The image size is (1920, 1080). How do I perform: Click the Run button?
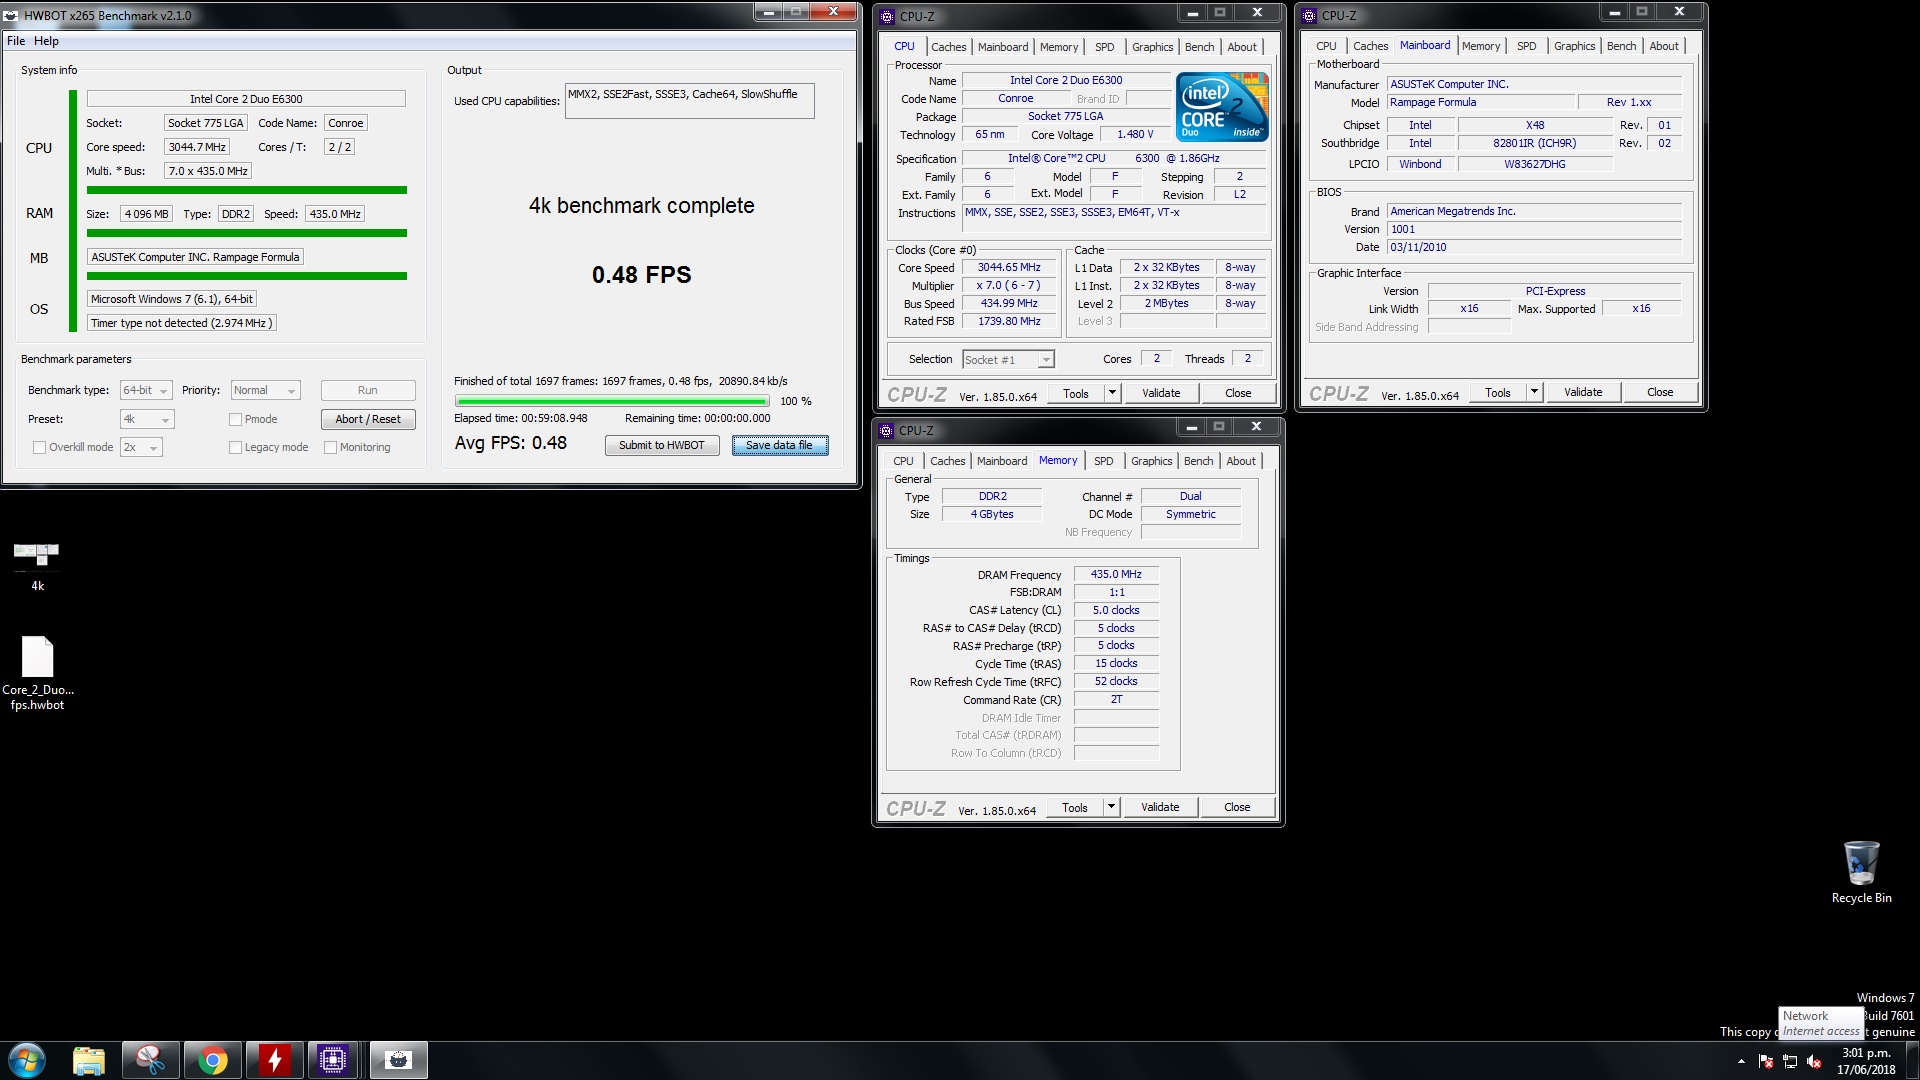(368, 390)
